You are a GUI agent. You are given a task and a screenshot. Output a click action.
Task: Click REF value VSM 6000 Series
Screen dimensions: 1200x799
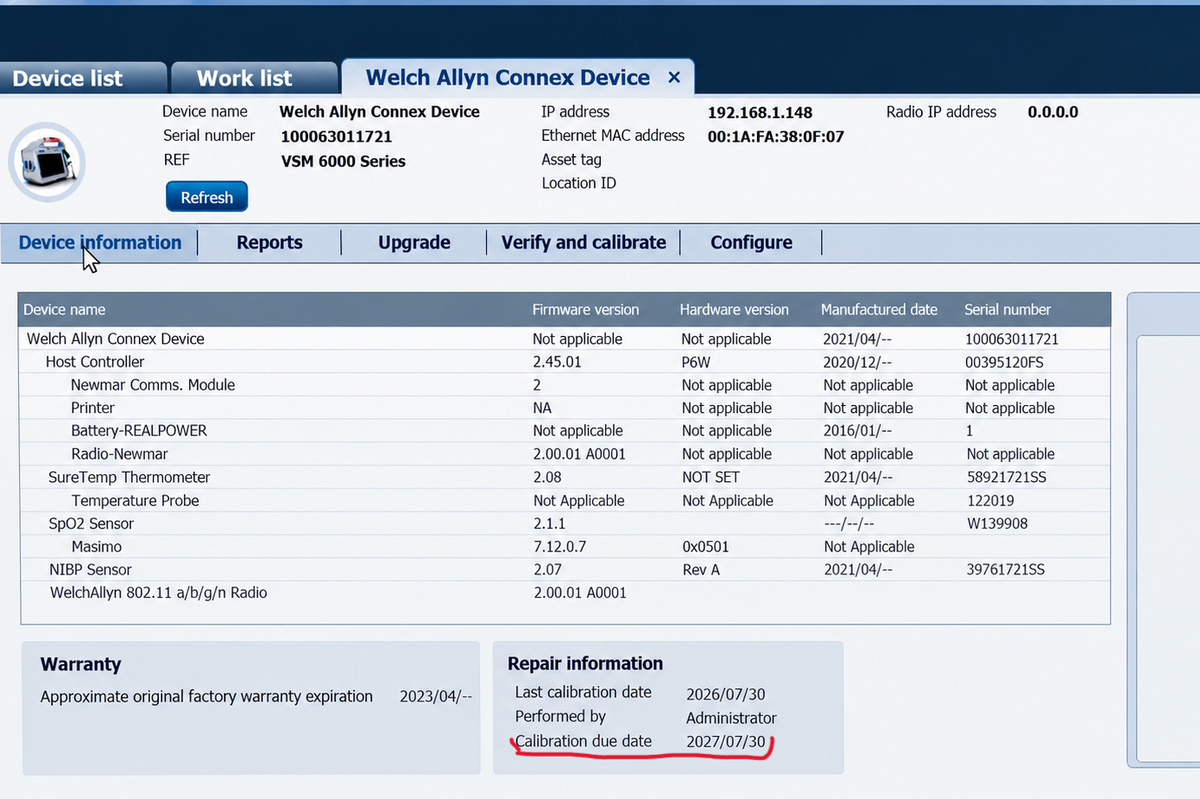pyautogui.click(x=344, y=160)
